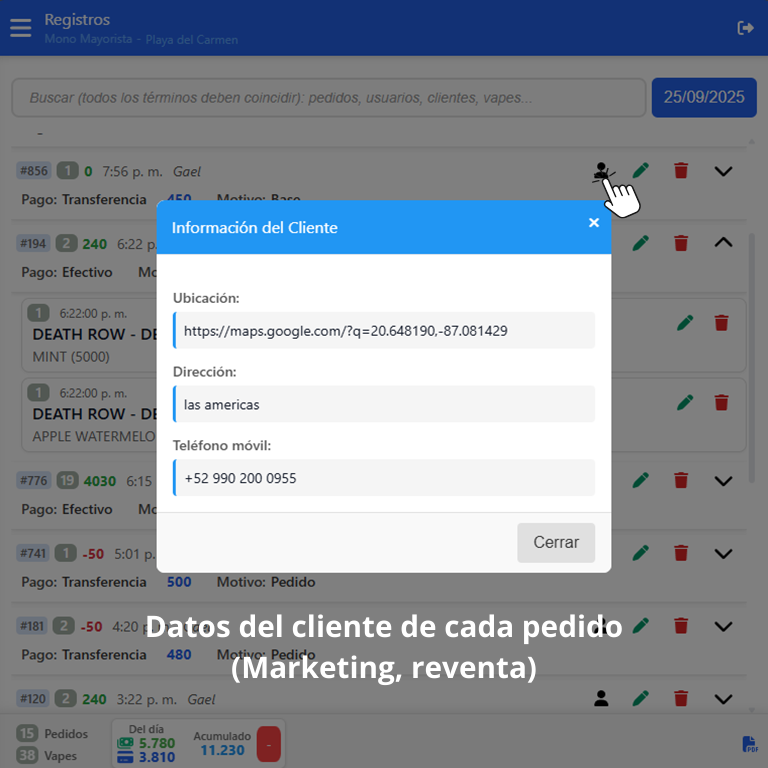The width and height of the screenshot is (768, 768).
Task: Click the mobile phone number field
Action: pos(384,478)
